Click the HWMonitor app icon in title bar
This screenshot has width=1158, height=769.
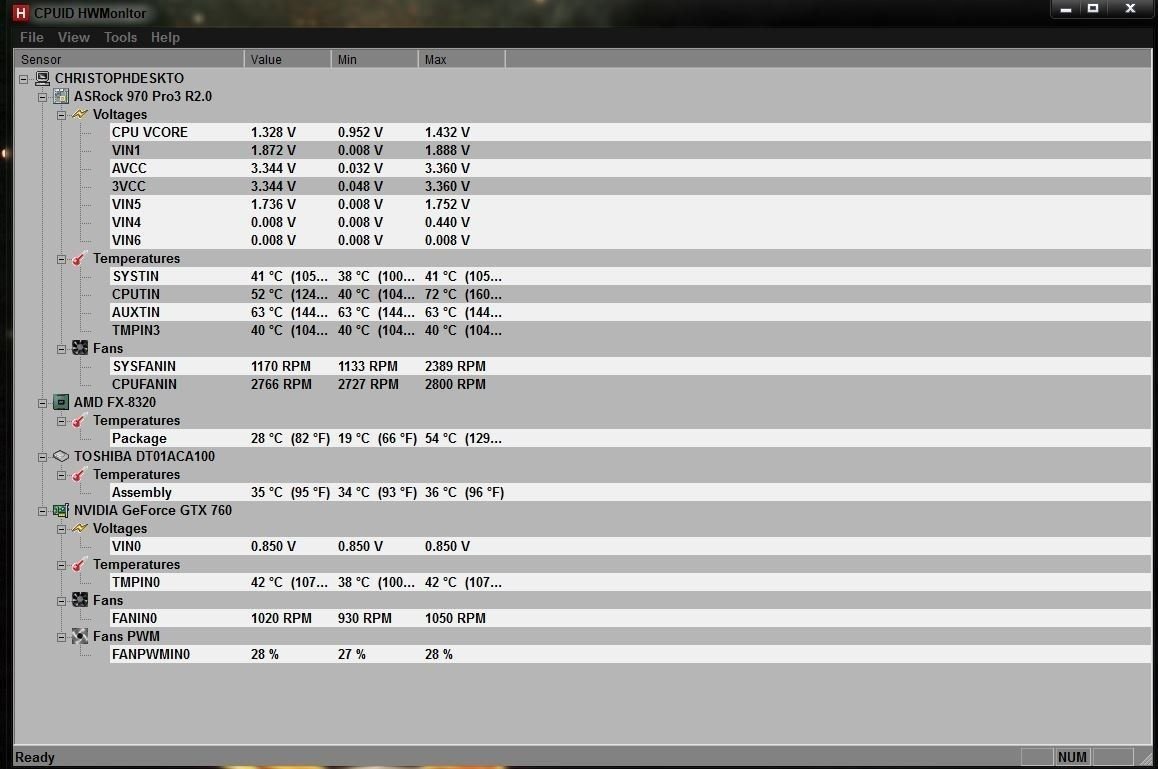tap(21, 13)
